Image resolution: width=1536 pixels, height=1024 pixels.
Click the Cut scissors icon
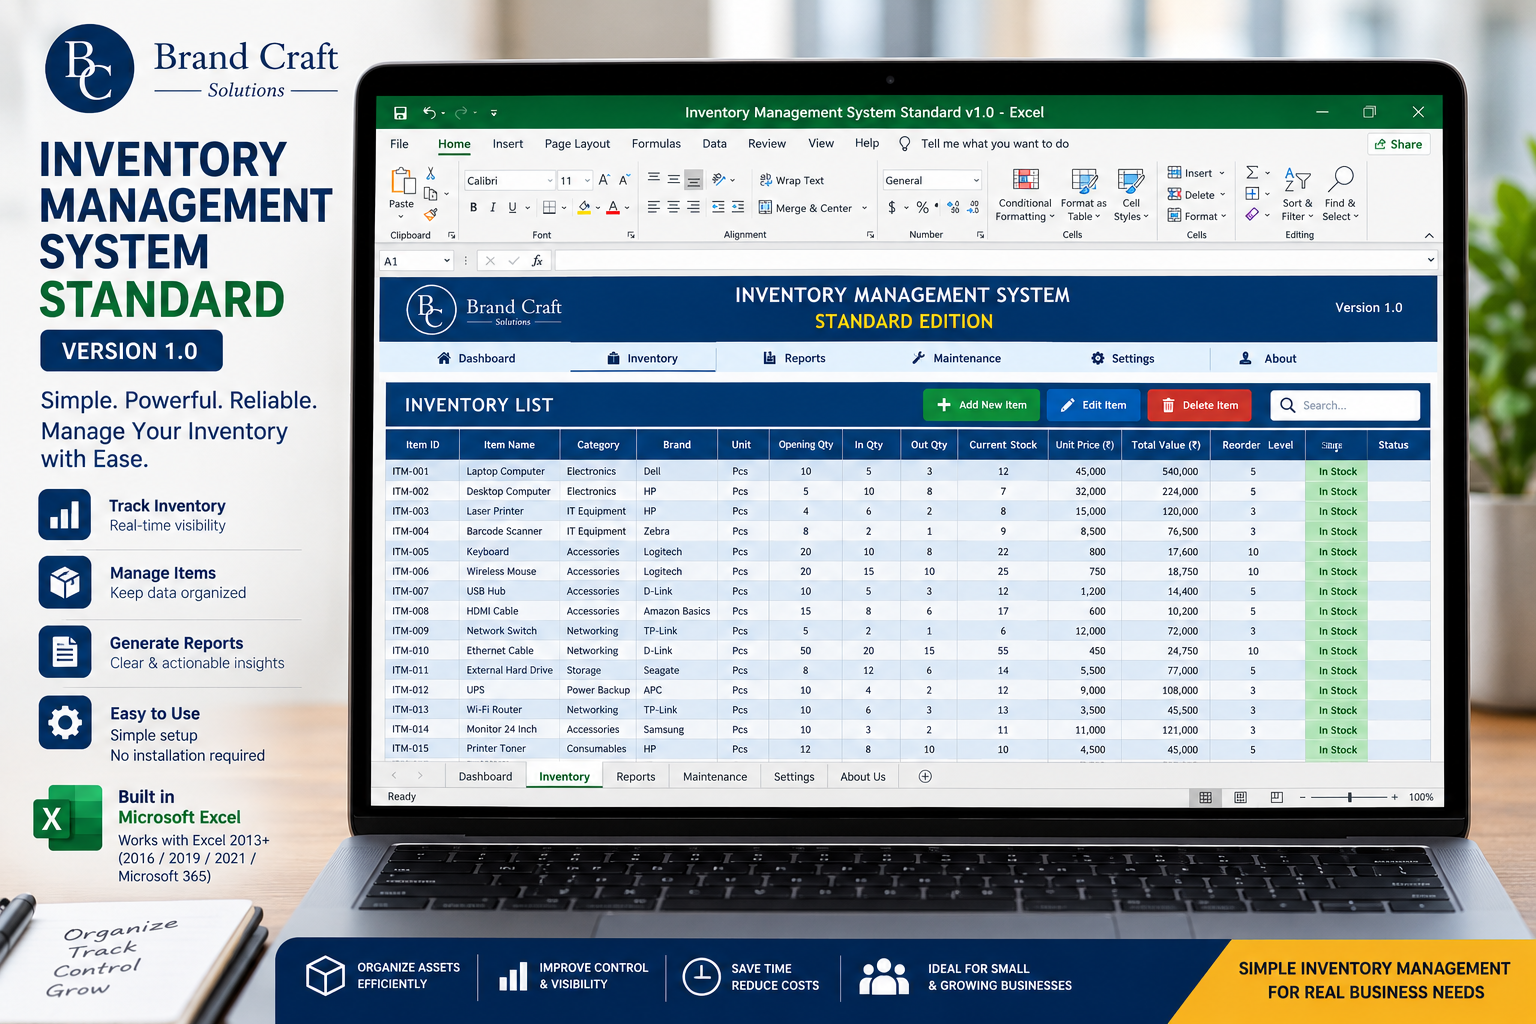(430, 174)
